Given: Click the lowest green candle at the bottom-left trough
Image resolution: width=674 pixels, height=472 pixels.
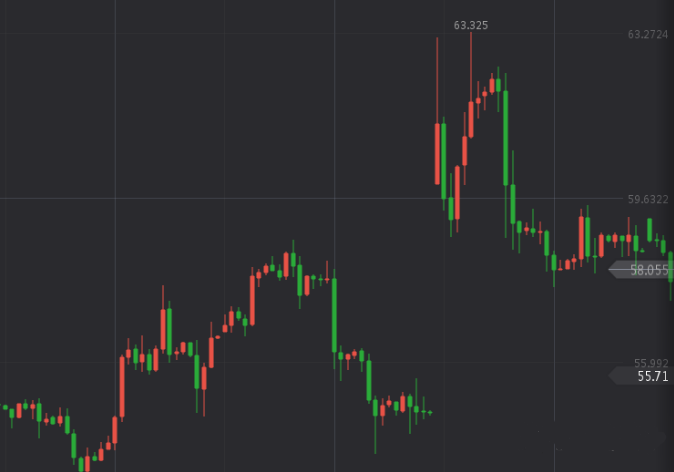Looking at the screenshot, I should click(x=81, y=465).
